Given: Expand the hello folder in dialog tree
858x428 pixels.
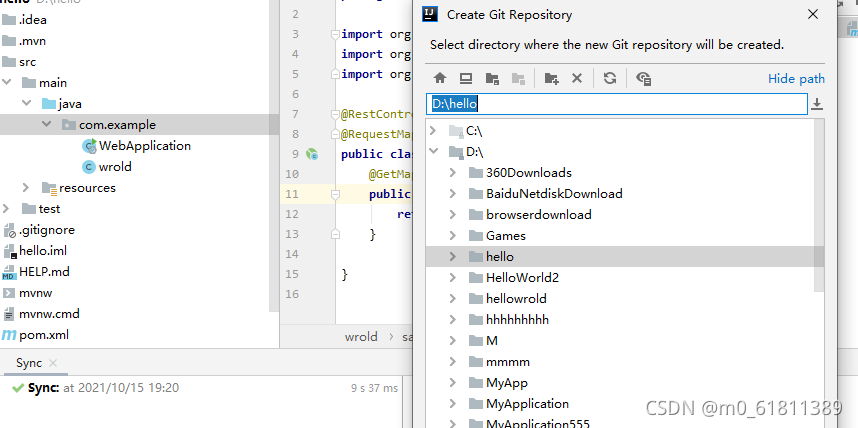Looking at the screenshot, I should 453,256.
